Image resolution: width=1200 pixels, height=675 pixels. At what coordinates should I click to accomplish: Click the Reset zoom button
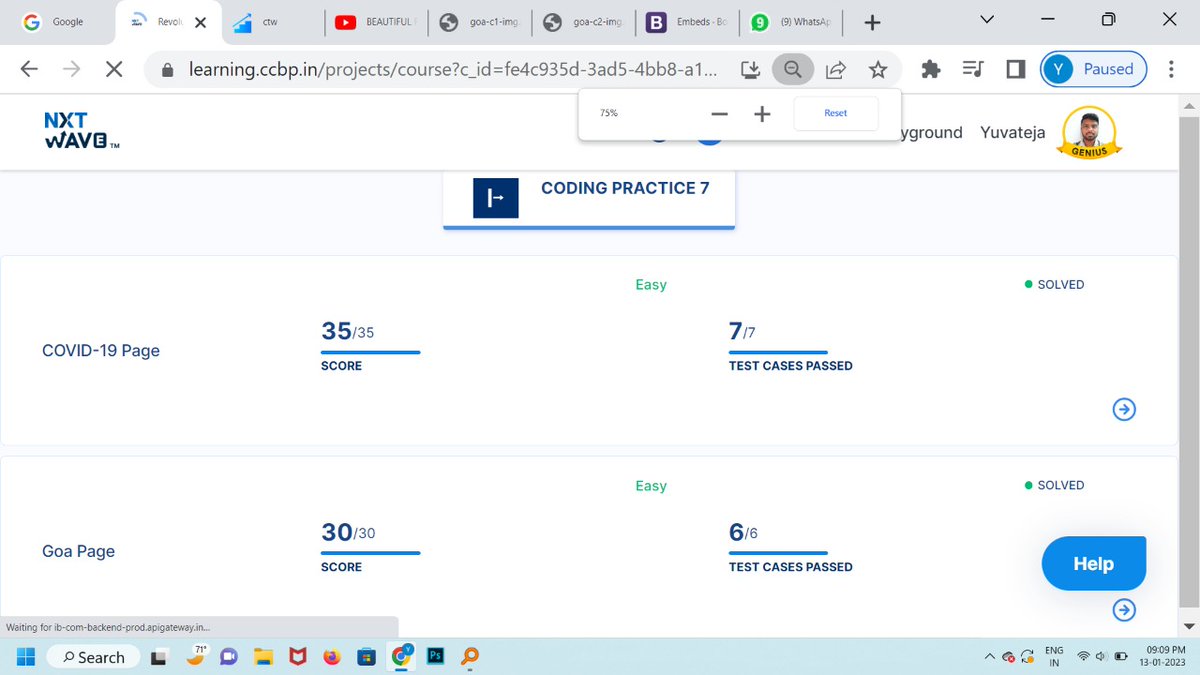tap(835, 113)
